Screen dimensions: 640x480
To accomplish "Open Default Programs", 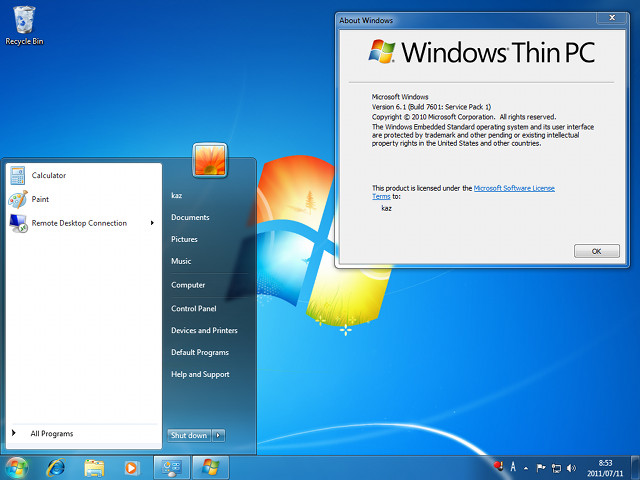I will [x=200, y=352].
